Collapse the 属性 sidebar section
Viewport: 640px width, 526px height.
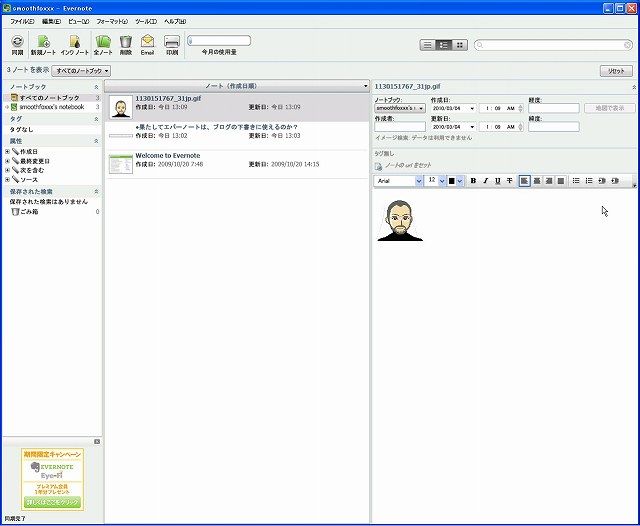pyautogui.click(x=96, y=141)
